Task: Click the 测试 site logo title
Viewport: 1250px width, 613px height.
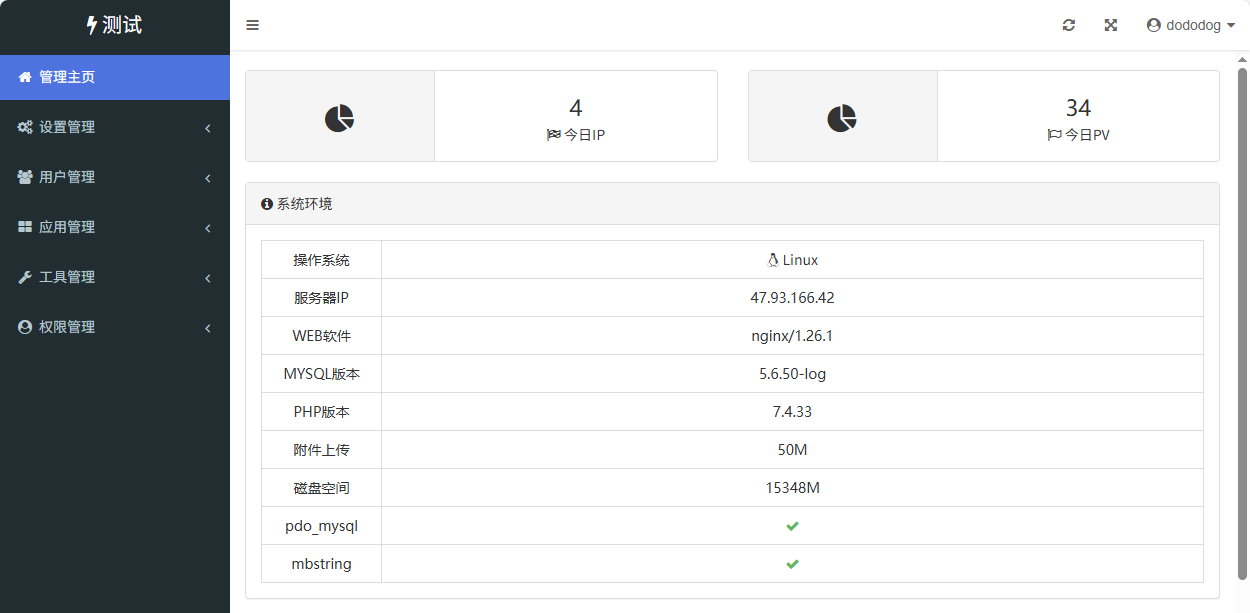Action: (114, 25)
